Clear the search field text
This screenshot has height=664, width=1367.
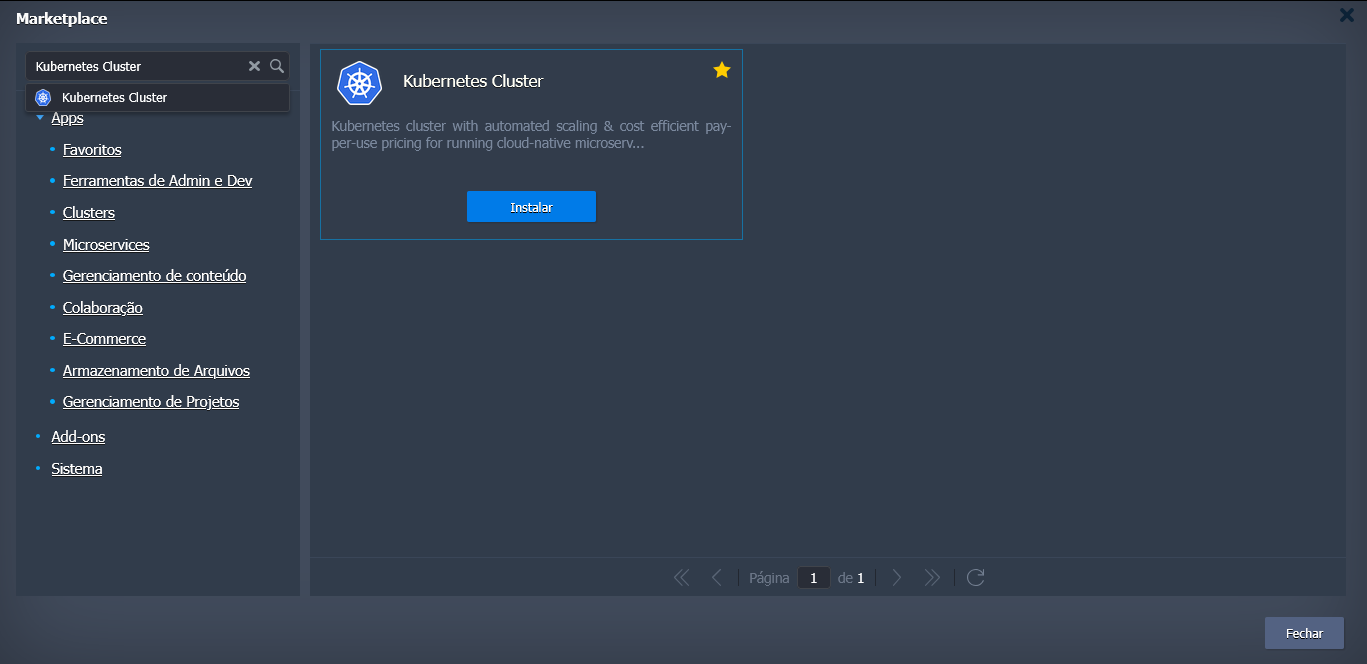254,66
